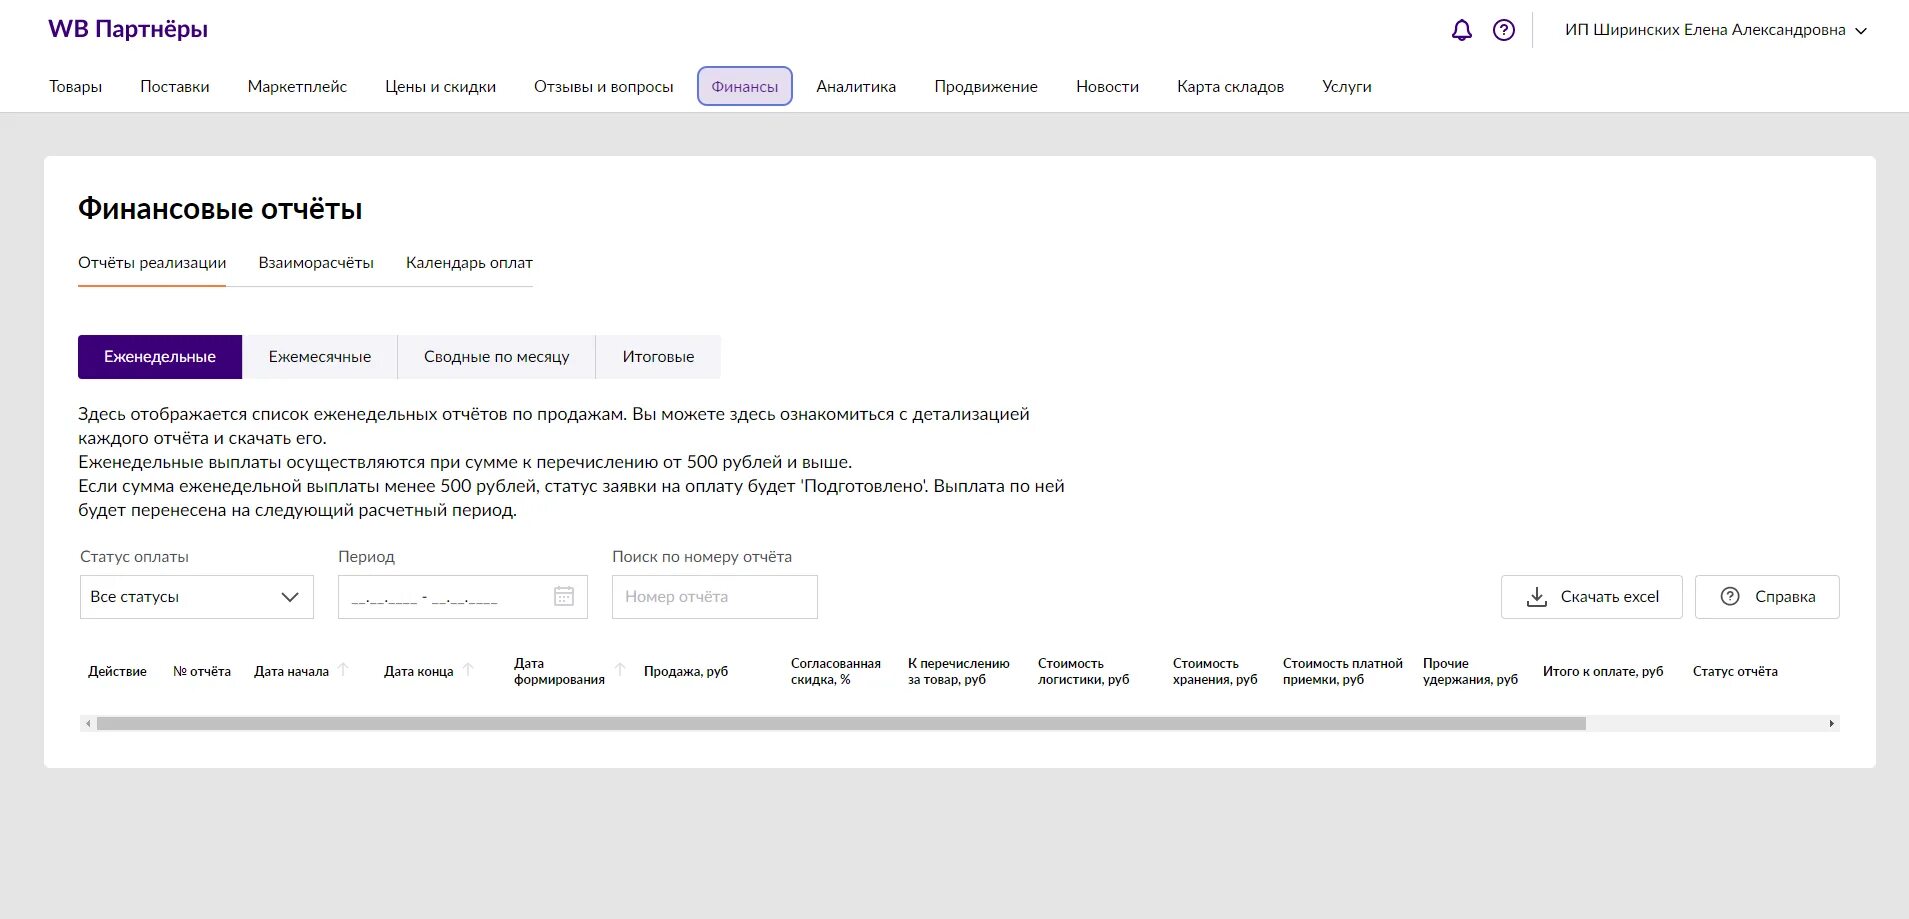Viewport: 1909px width, 919px height.
Task: Open the help question mark icon in header
Action: point(1503,30)
